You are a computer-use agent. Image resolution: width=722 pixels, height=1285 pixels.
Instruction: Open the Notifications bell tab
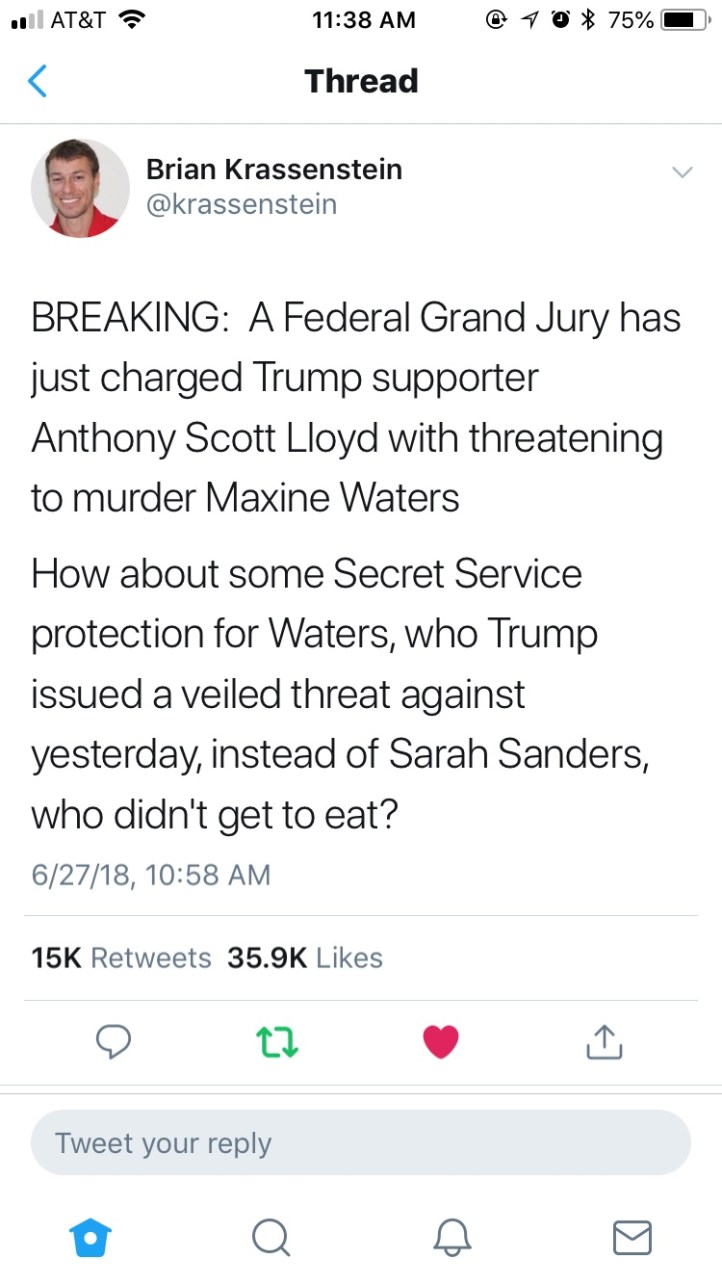(451, 1237)
